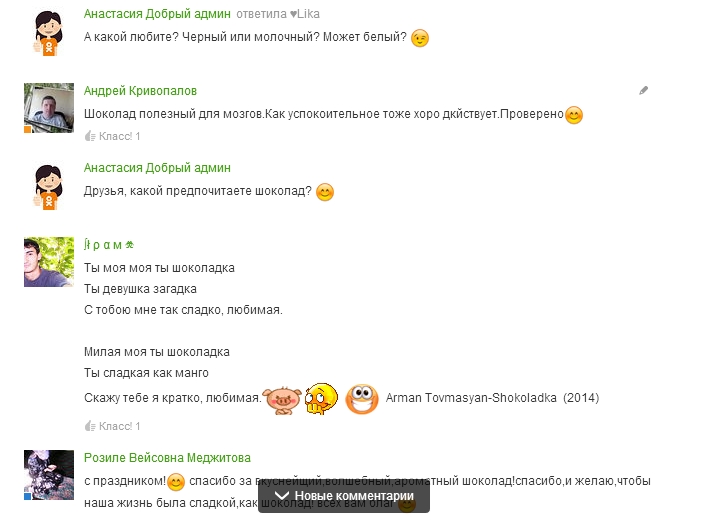Image resolution: width=703 pixels, height=514 pixels.
Task: Click Ѩрαм's avatar photo thumbnail
Action: pos(49,262)
